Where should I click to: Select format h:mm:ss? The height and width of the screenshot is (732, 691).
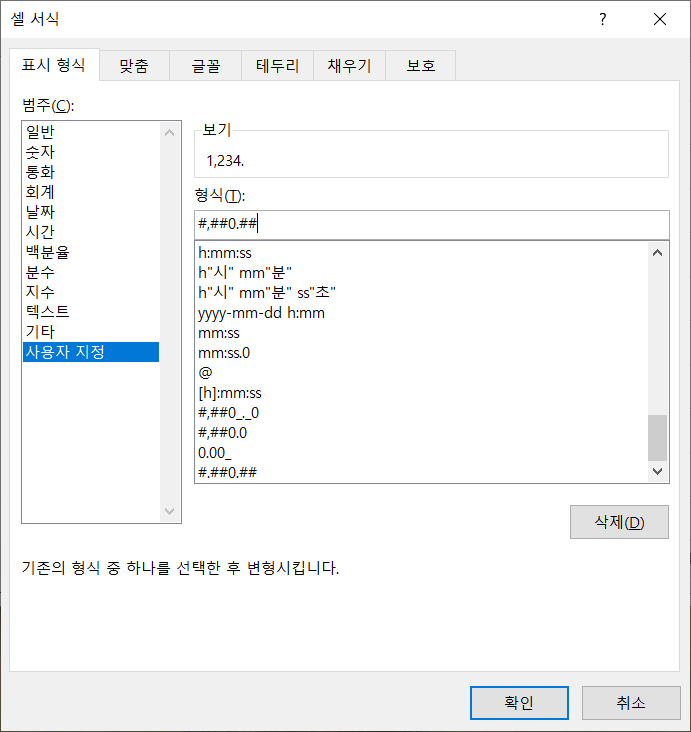coord(422,253)
